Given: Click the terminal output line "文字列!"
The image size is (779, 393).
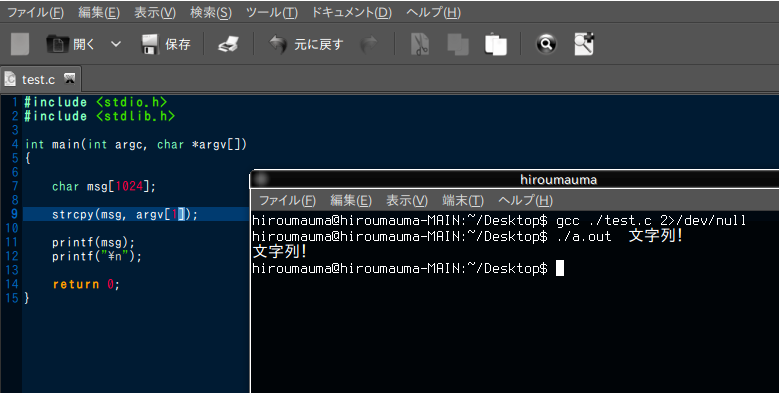Looking at the screenshot, I should click(x=280, y=251).
